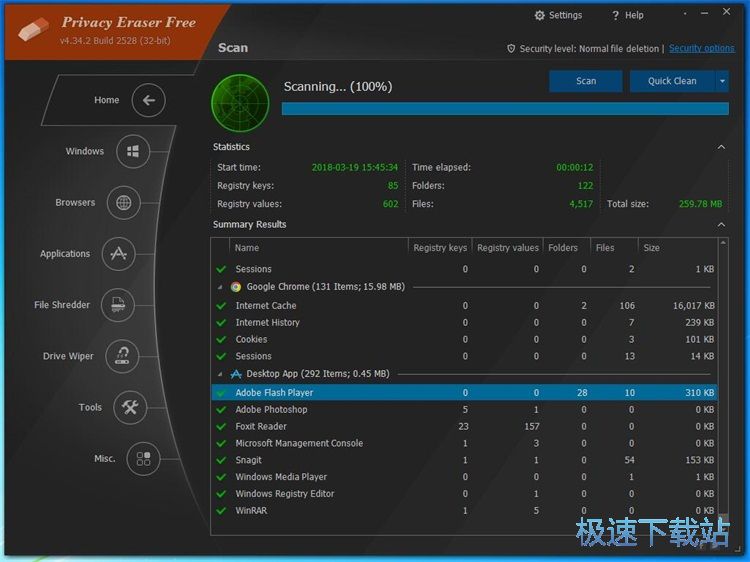The height and width of the screenshot is (562, 750).
Task: Open the Misc. grid icon
Action: coord(143,459)
